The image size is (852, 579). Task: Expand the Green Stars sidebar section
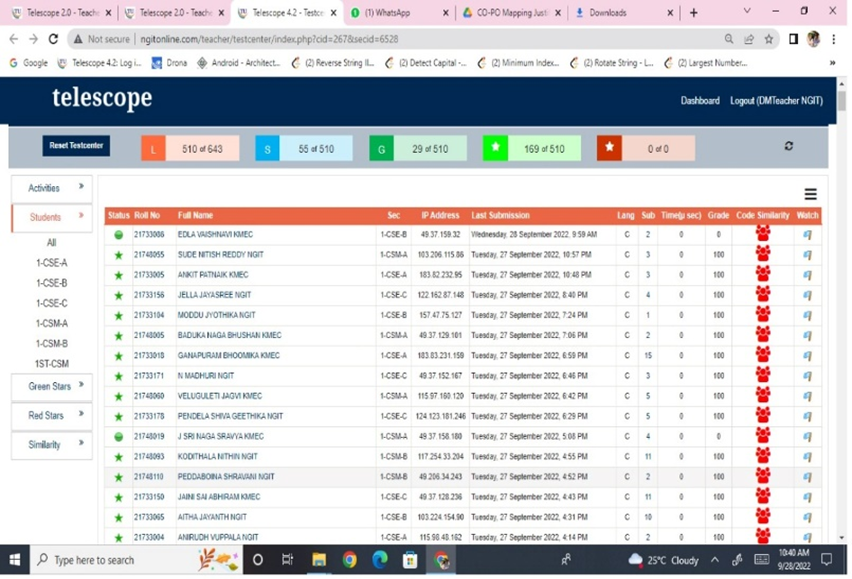[51, 386]
